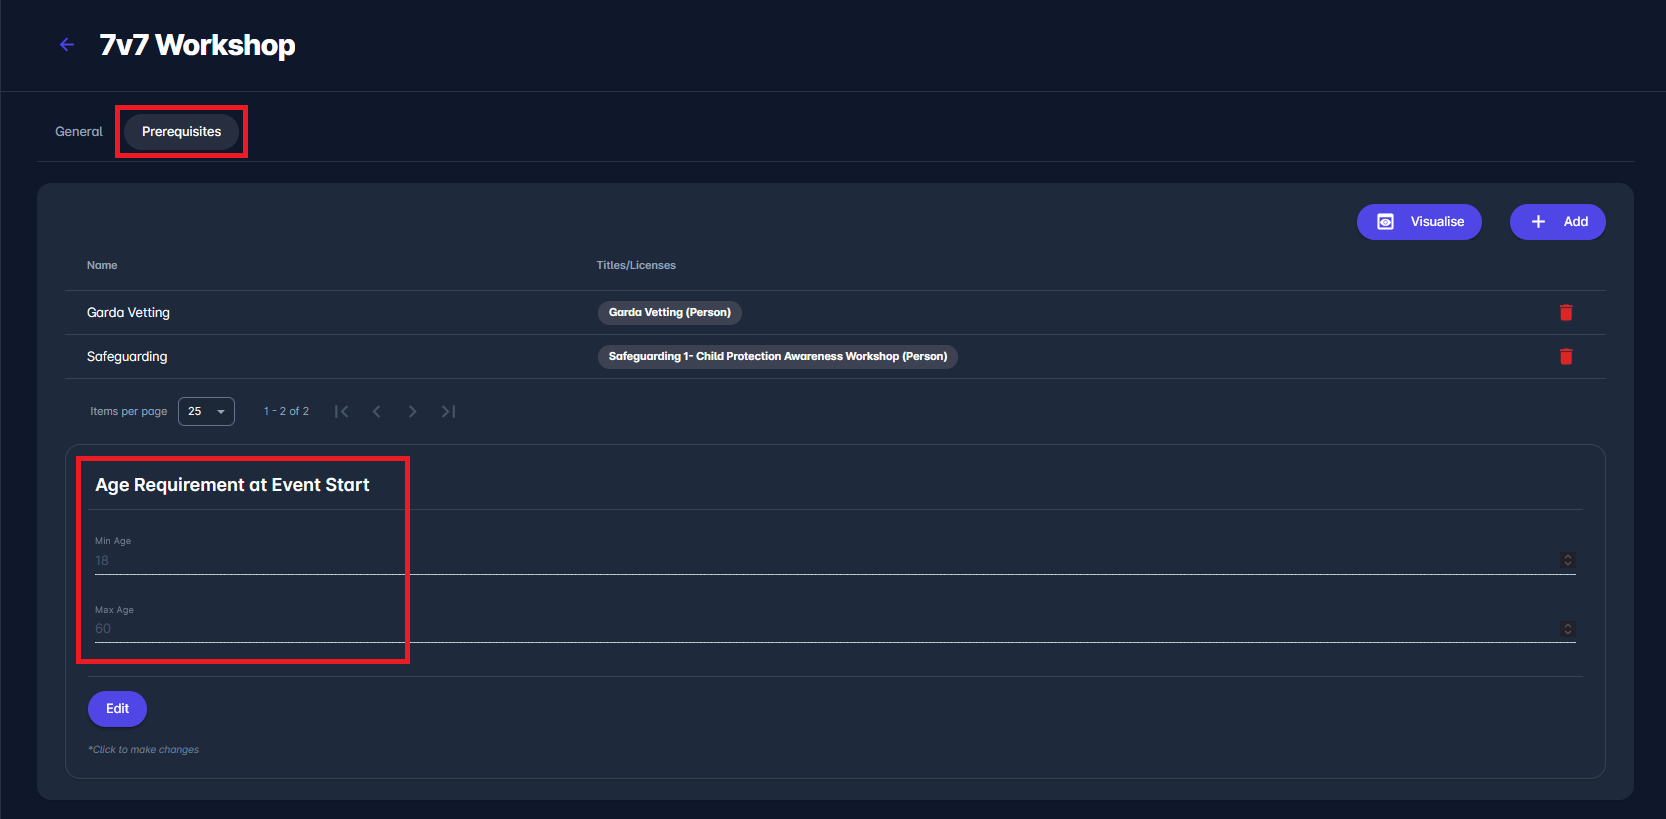Go to the first page of results
Image resolution: width=1666 pixels, height=819 pixels.
341,412
